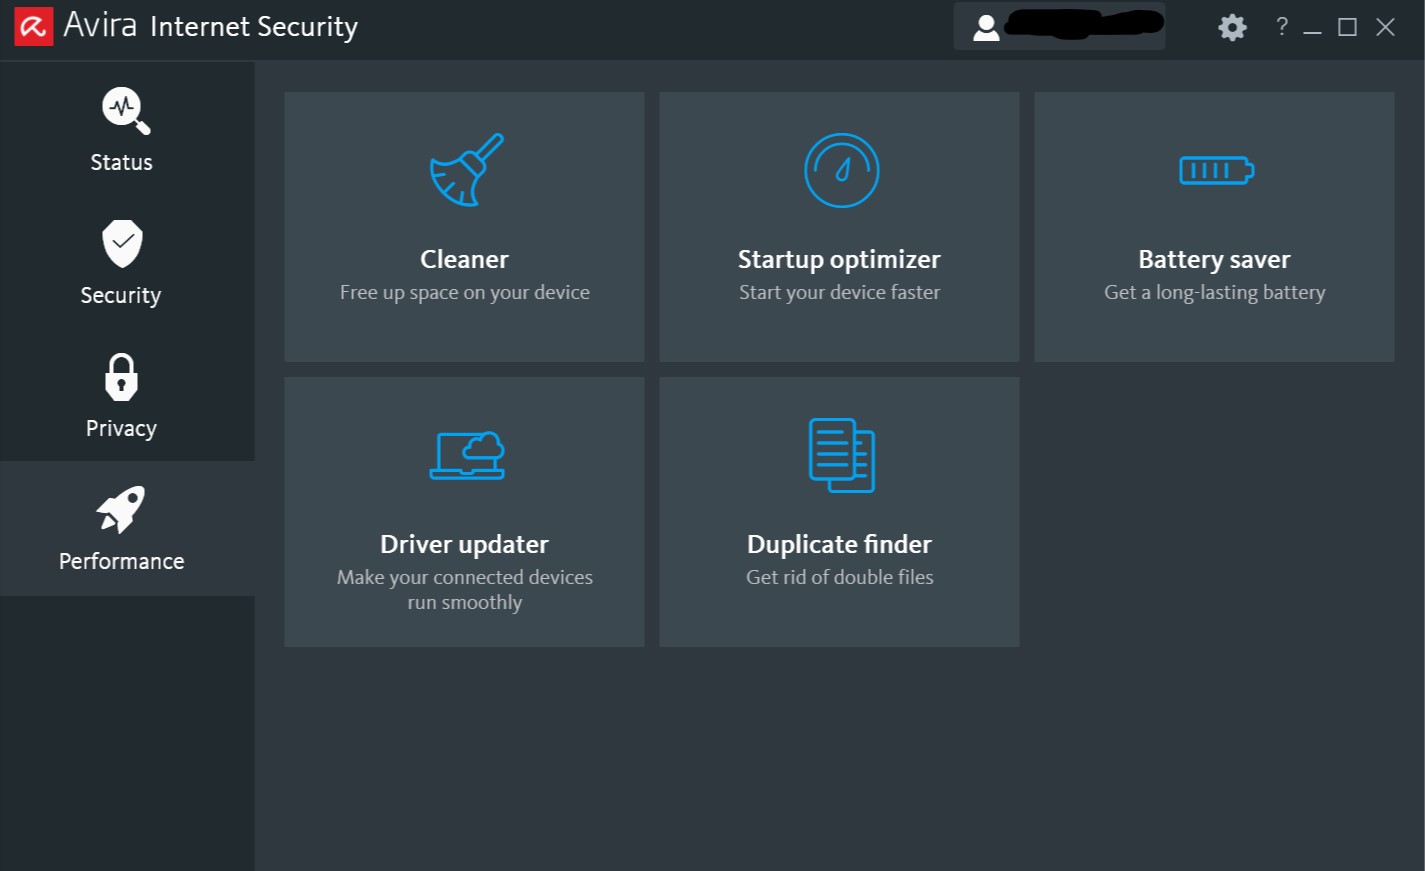Click the user profile avatar icon
1425x871 pixels.
986,27
